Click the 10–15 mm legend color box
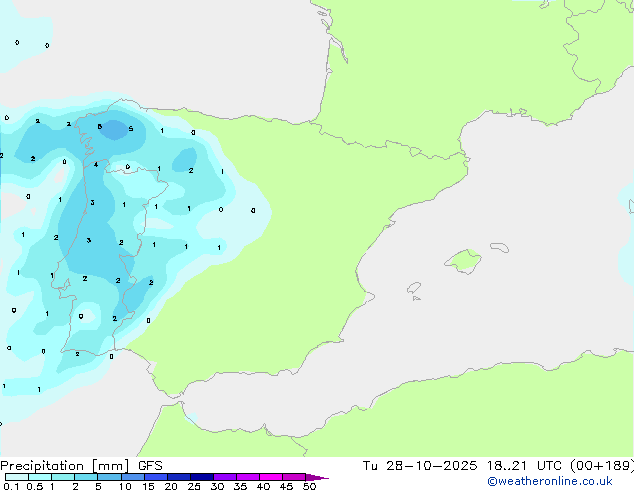Viewport: 634px width, 490px height. pos(133,477)
